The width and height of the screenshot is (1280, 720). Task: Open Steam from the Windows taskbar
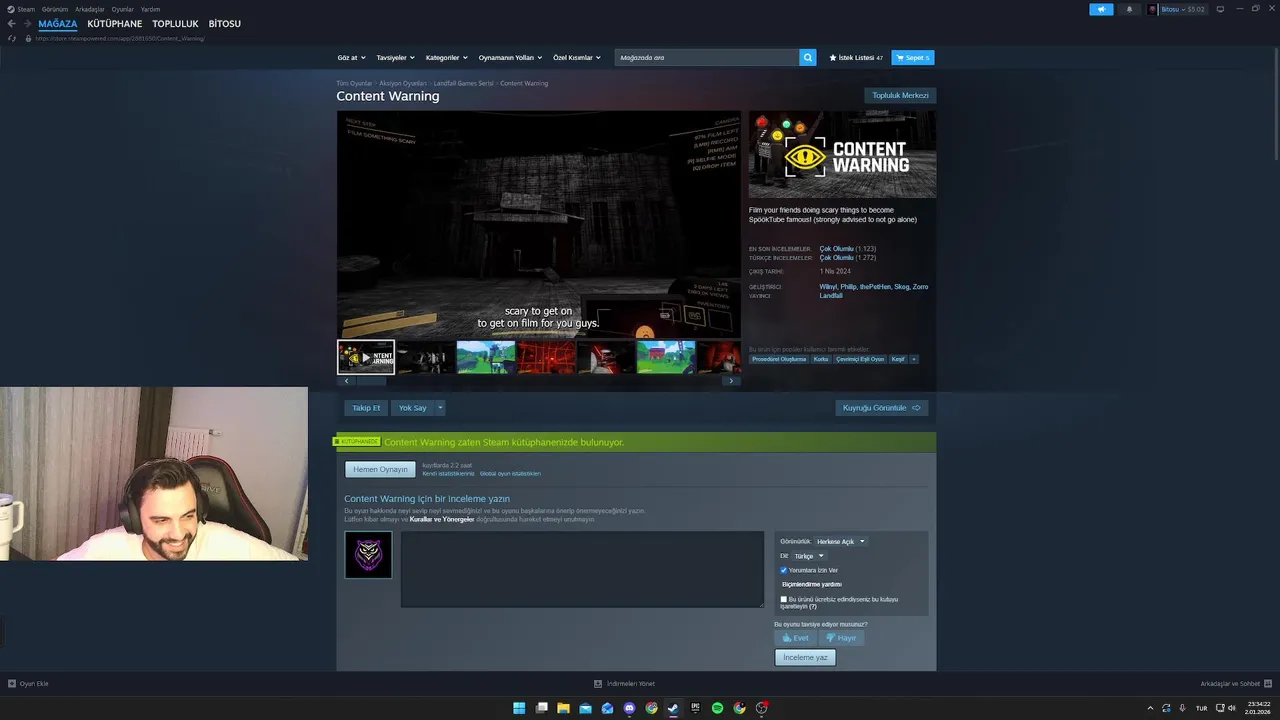[x=673, y=708]
